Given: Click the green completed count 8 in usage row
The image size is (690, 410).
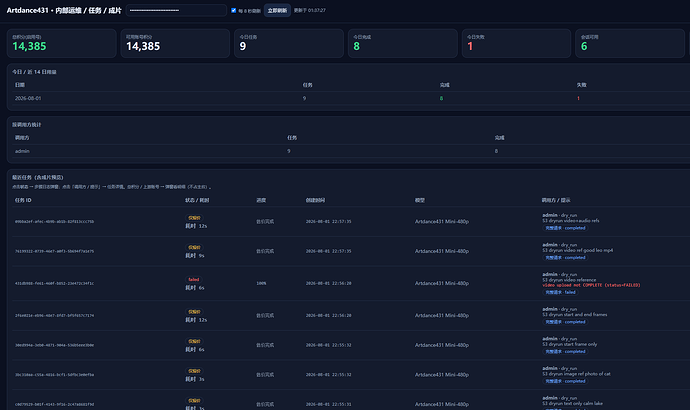Looking at the screenshot, I should [x=441, y=98].
